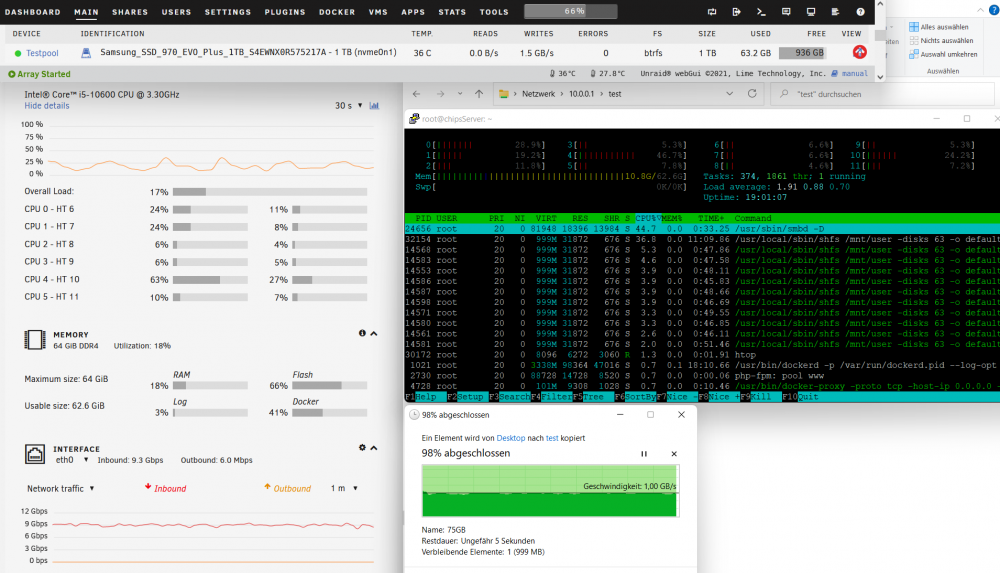Click the F10 Quit key in htop

pos(801,397)
